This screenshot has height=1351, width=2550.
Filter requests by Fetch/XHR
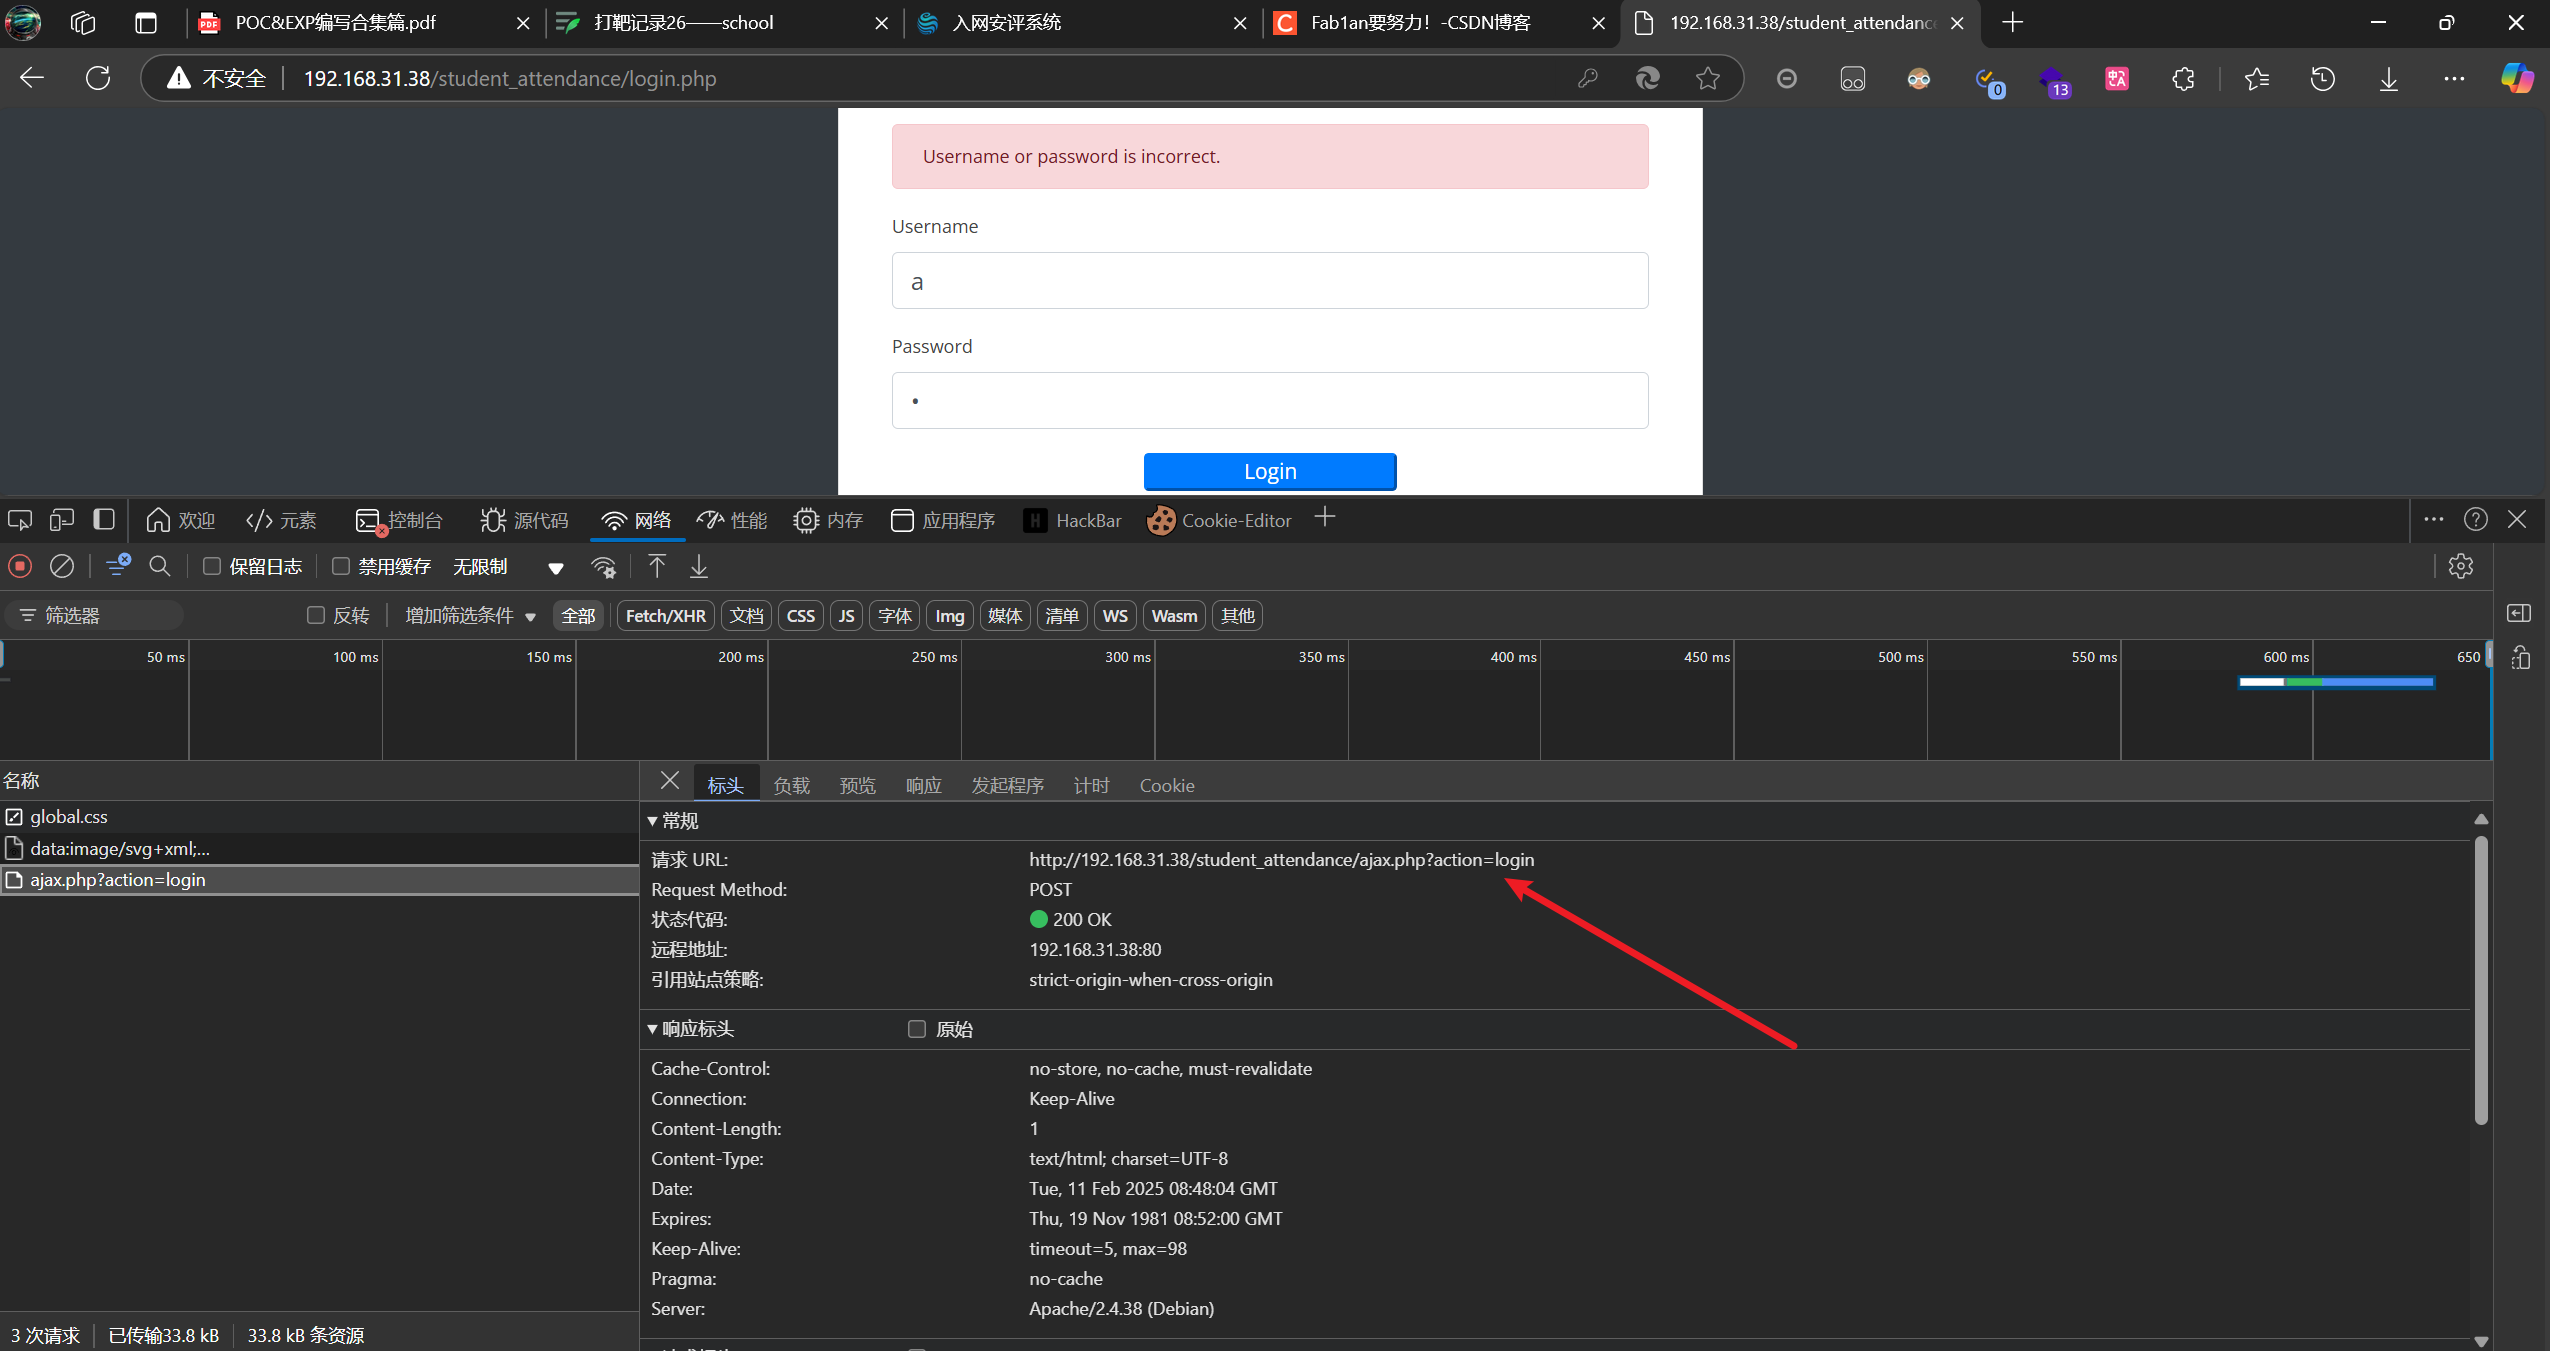[665, 616]
